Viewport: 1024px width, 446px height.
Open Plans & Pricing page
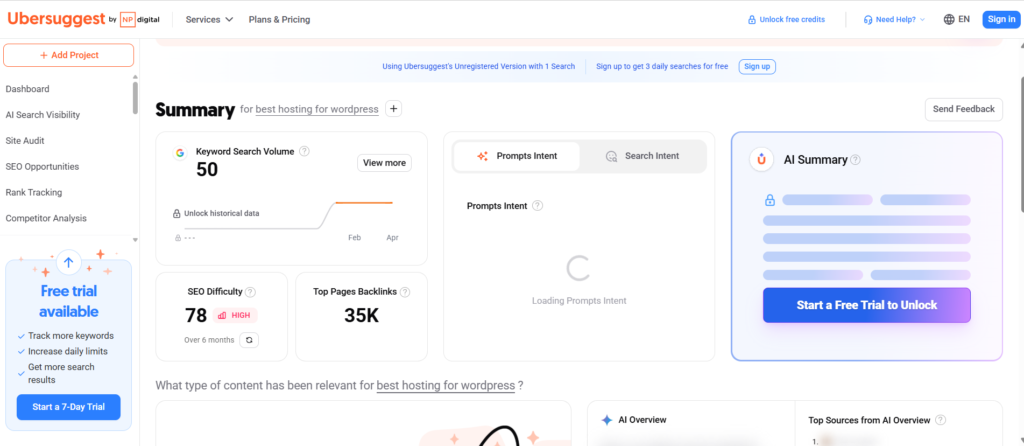point(279,20)
